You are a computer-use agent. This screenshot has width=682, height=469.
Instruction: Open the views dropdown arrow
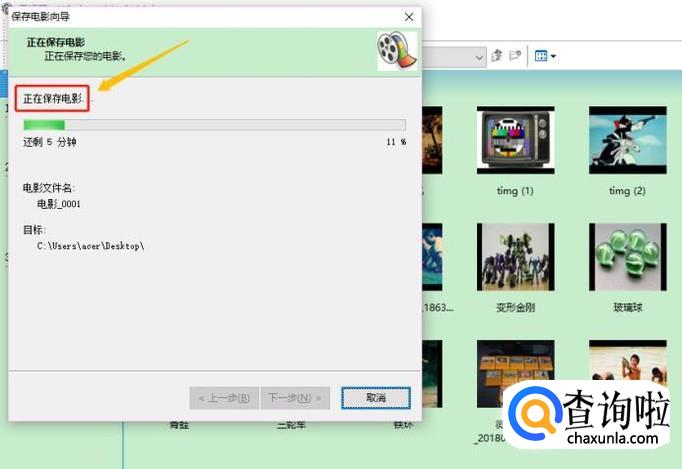(x=553, y=56)
